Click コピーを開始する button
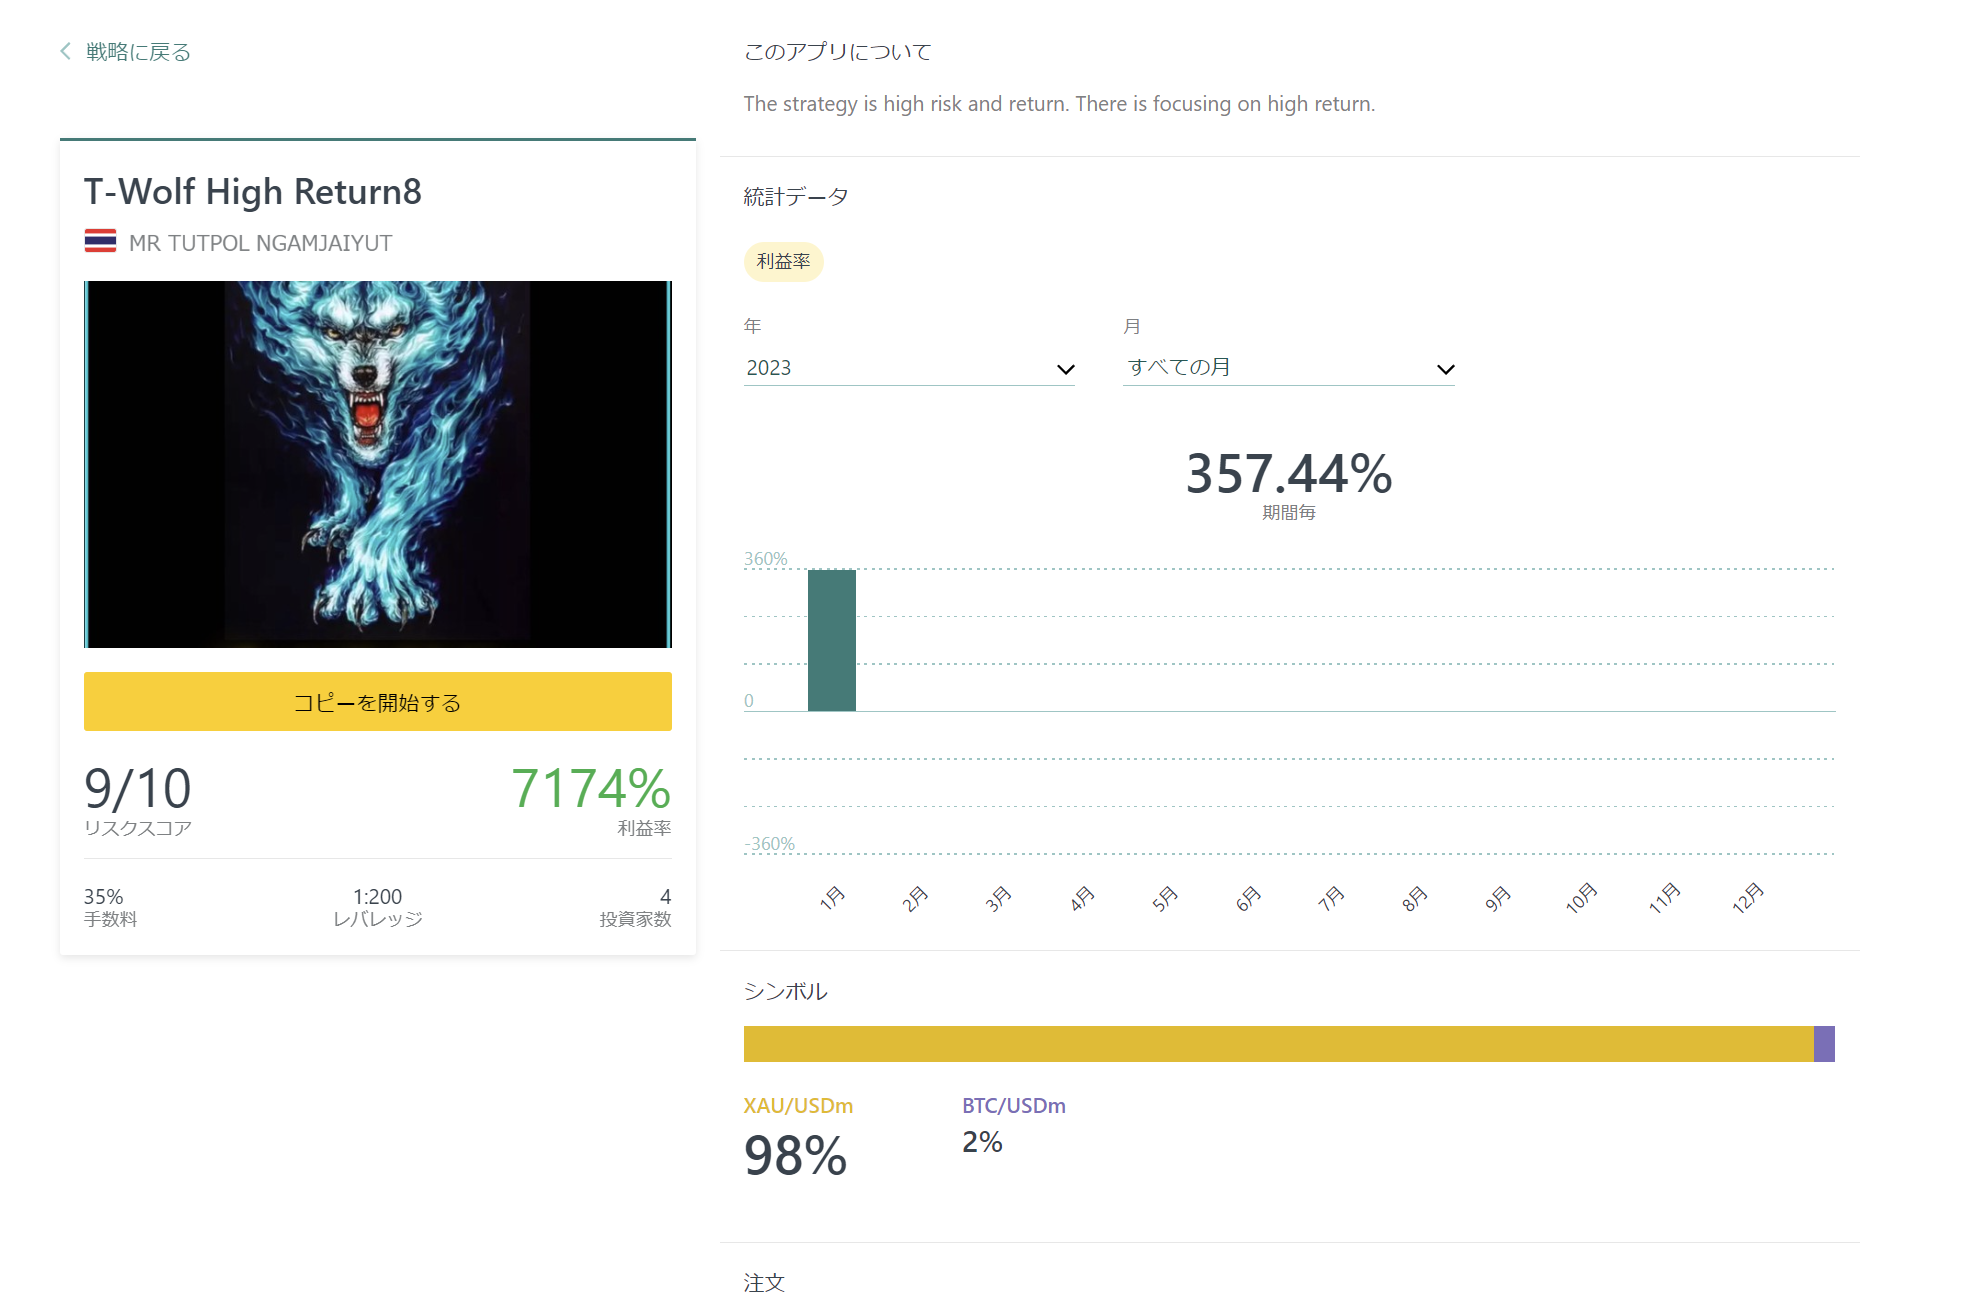 pos(378,702)
